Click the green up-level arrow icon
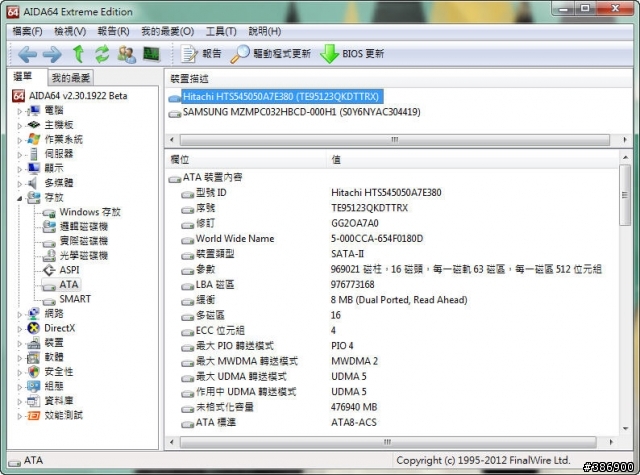 pos(78,54)
